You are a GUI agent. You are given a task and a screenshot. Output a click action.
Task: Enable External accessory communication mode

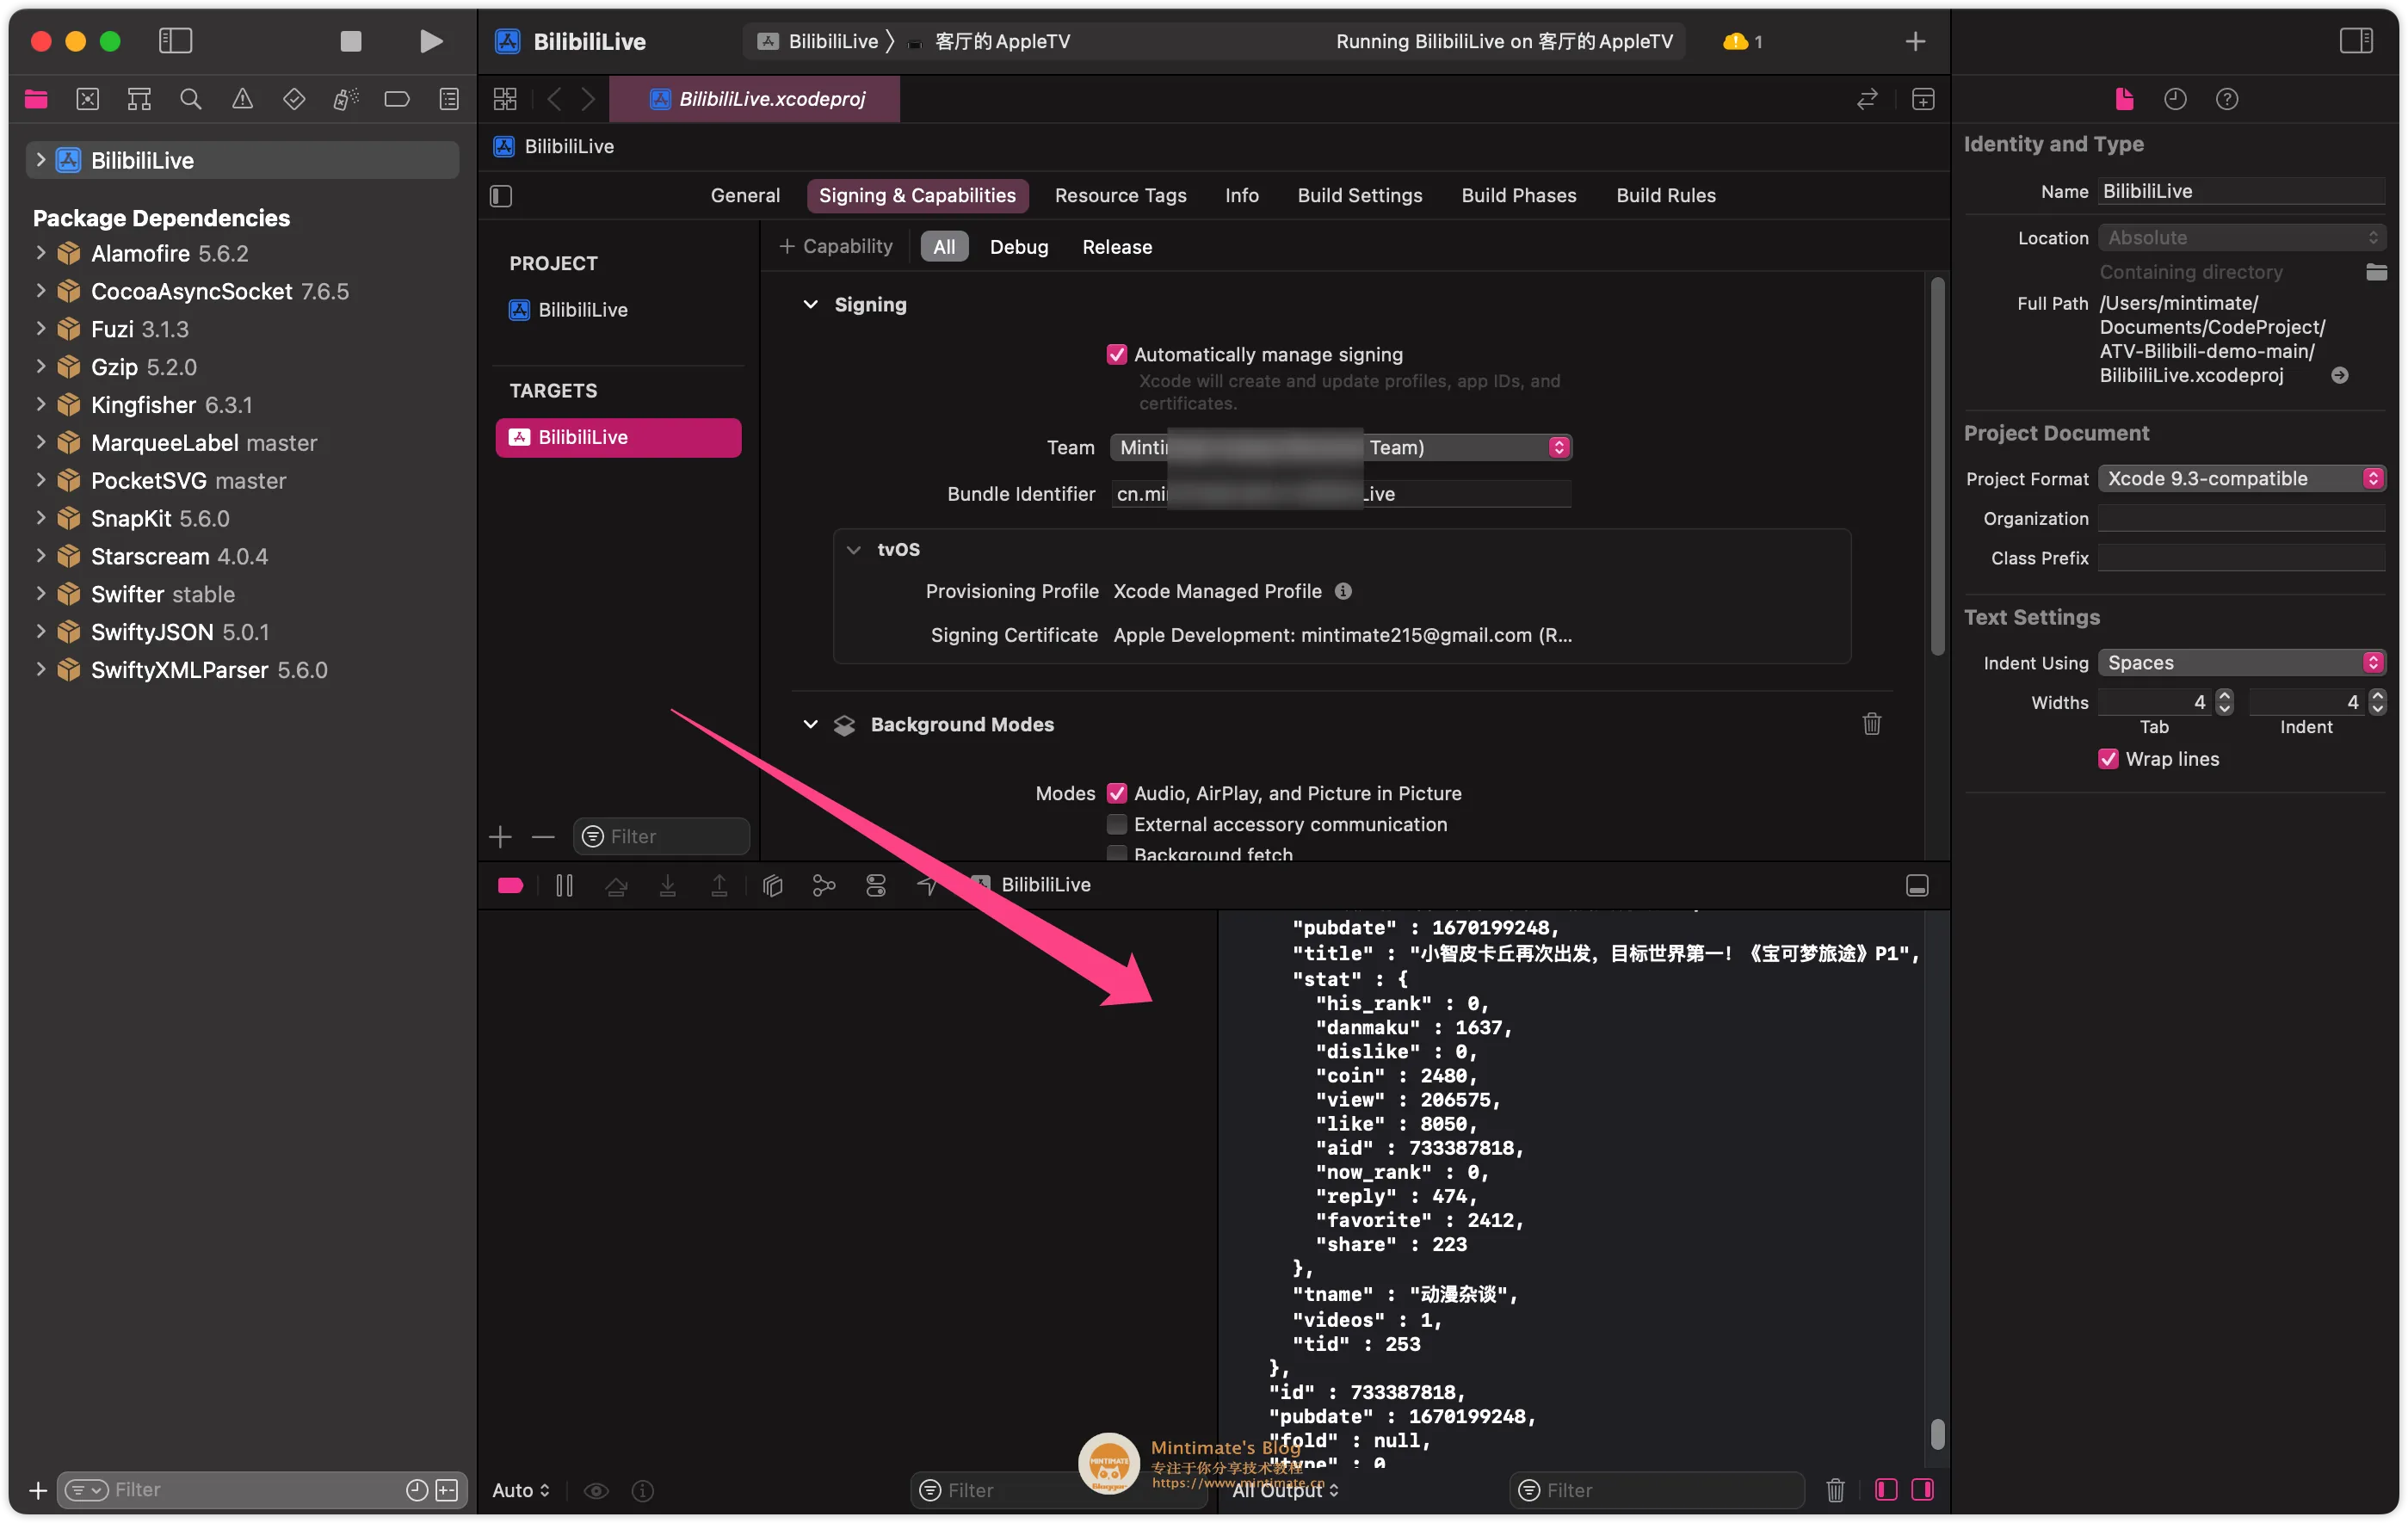point(1116,823)
